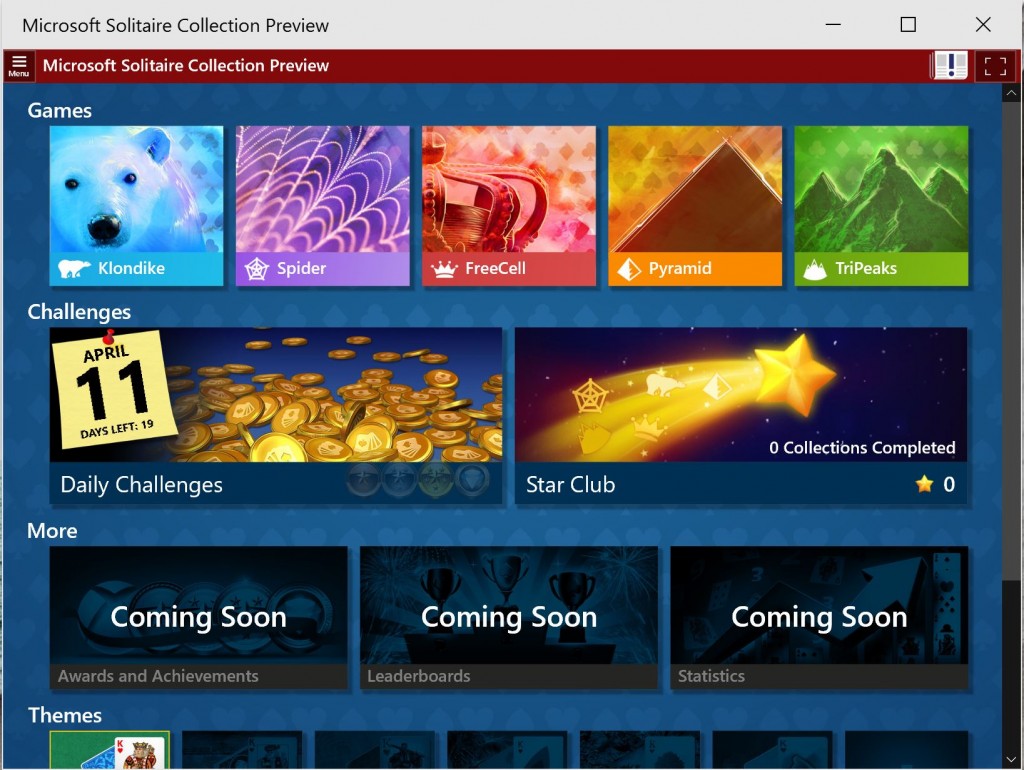Click the scrollbar down arrow
The image size is (1024, 770).
pyautogui.click(x=1011, y=760)
